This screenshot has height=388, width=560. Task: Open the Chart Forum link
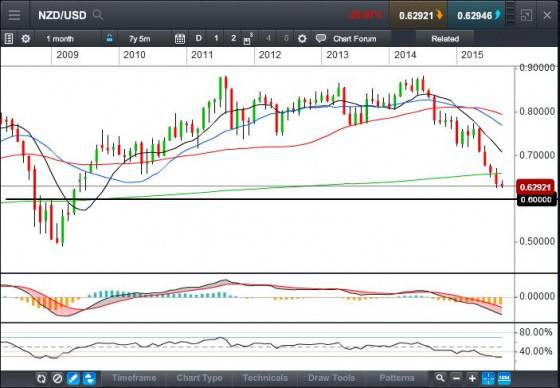pos(354,39)
